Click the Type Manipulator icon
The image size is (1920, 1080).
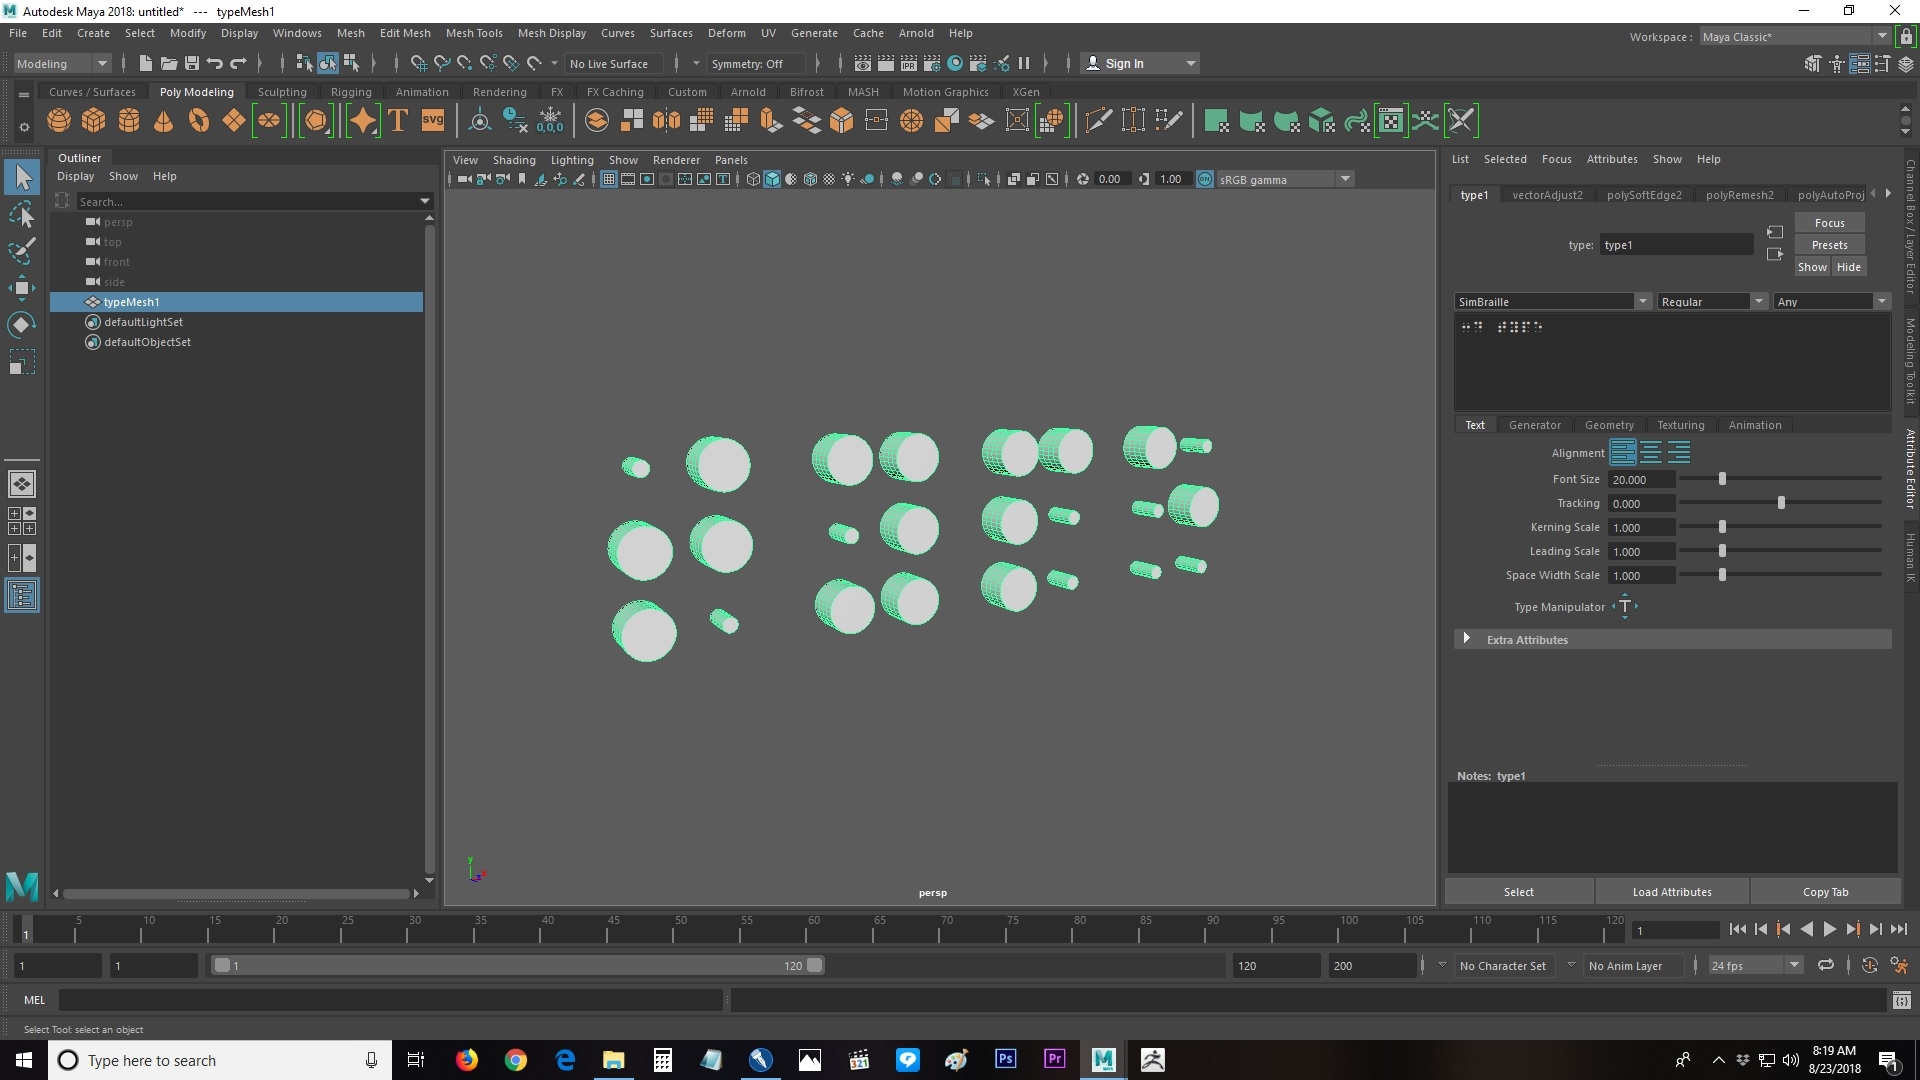click(x=1625, y=606)
